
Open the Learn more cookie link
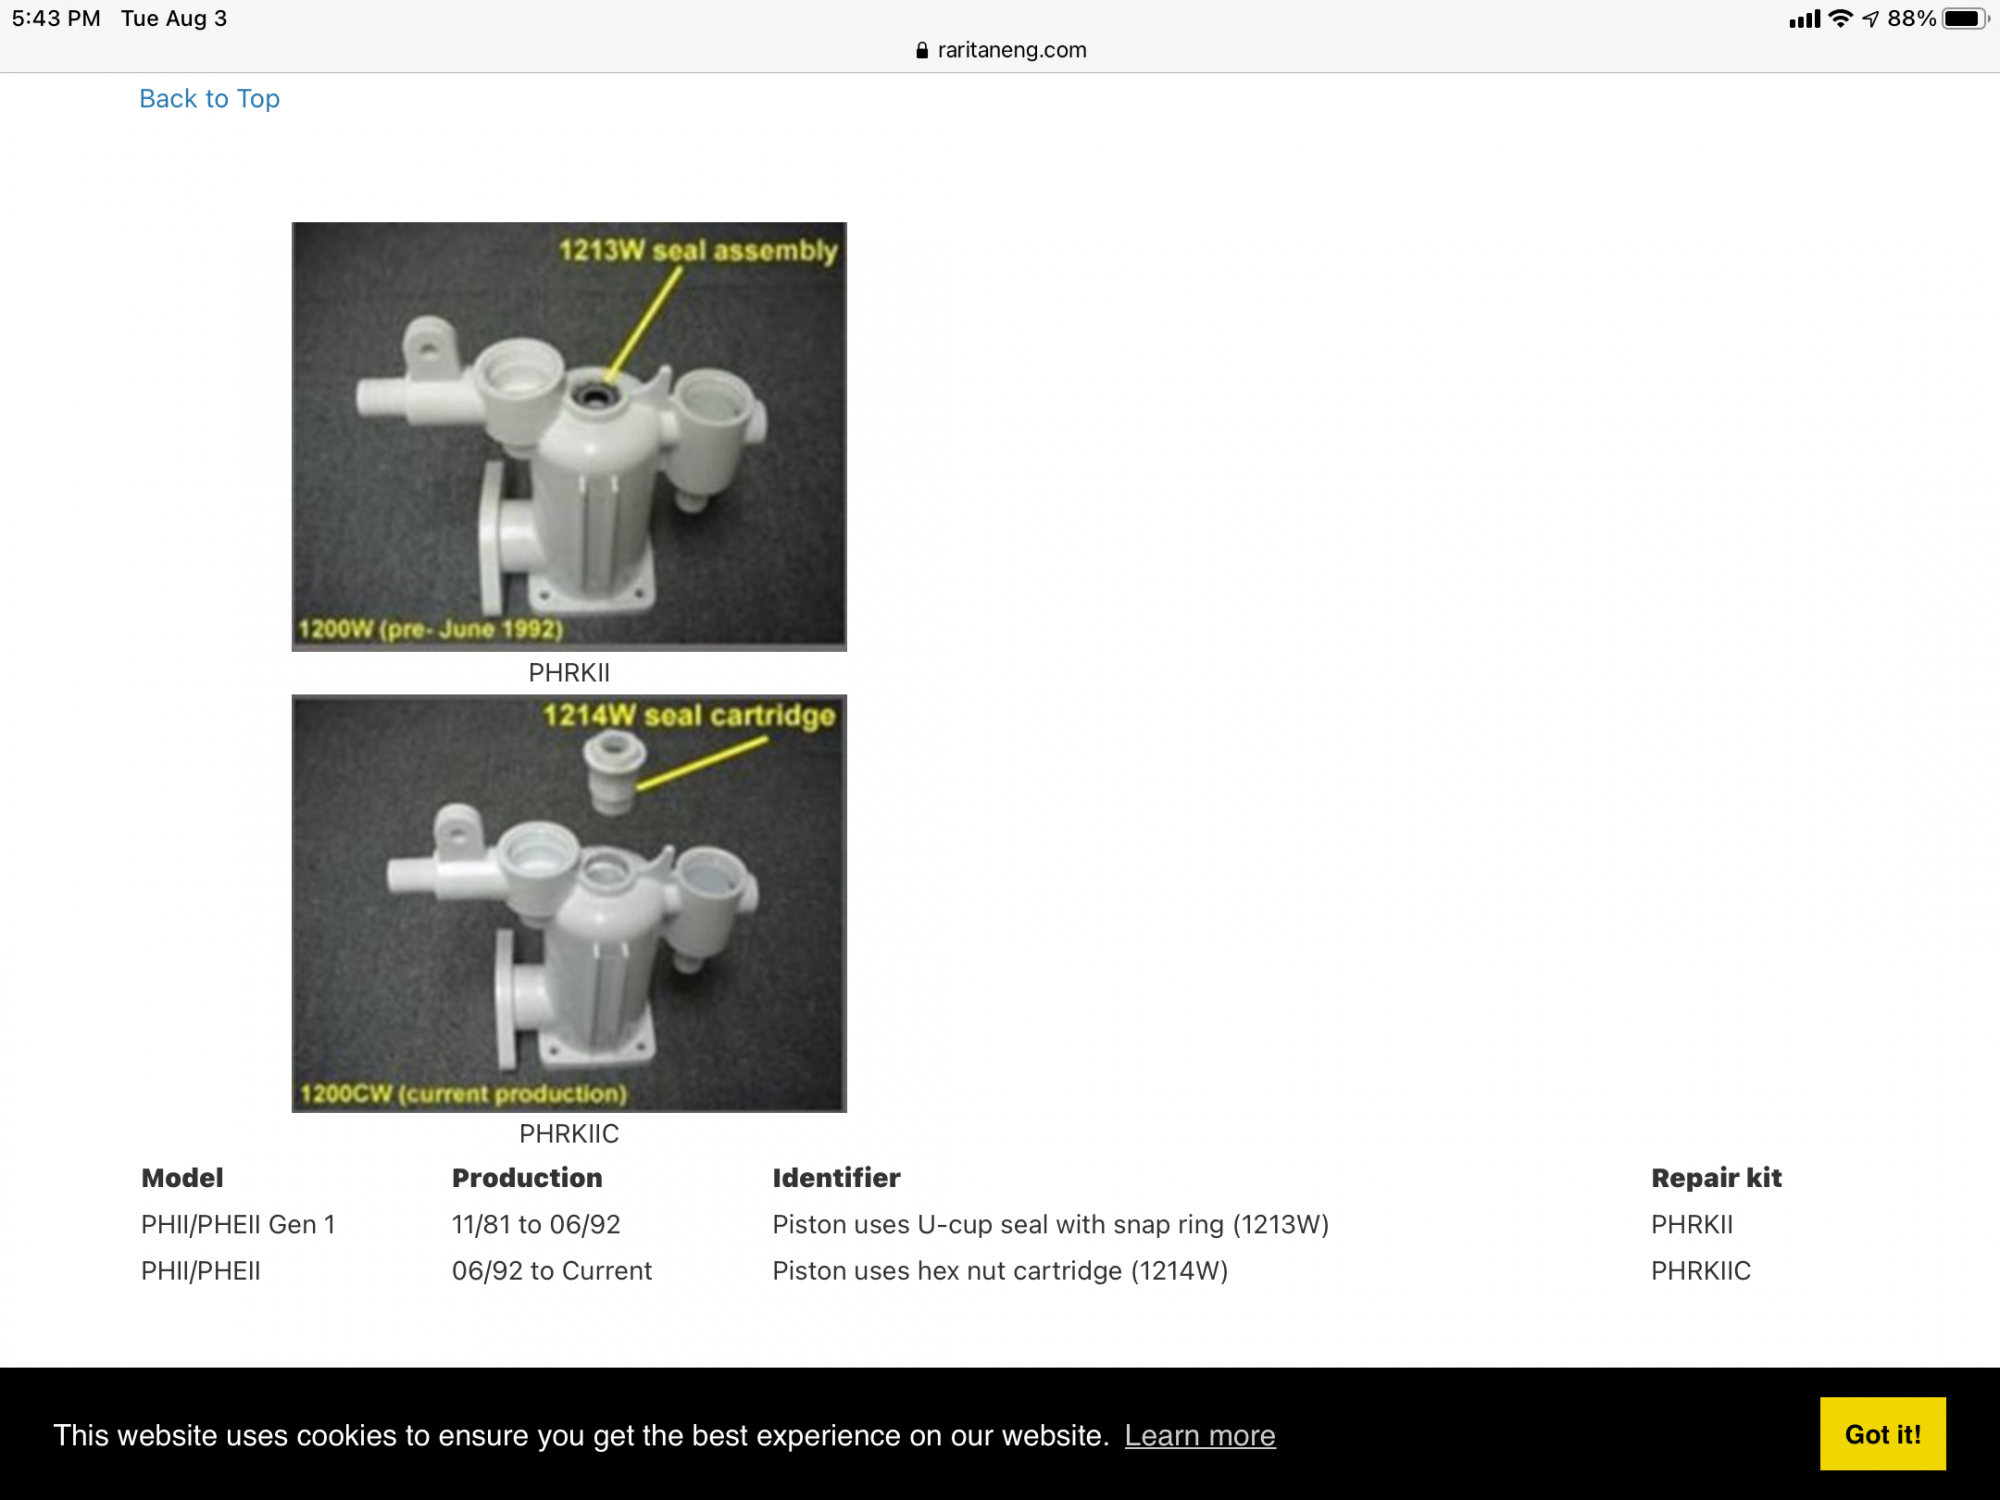[x=1199, y=1435]
